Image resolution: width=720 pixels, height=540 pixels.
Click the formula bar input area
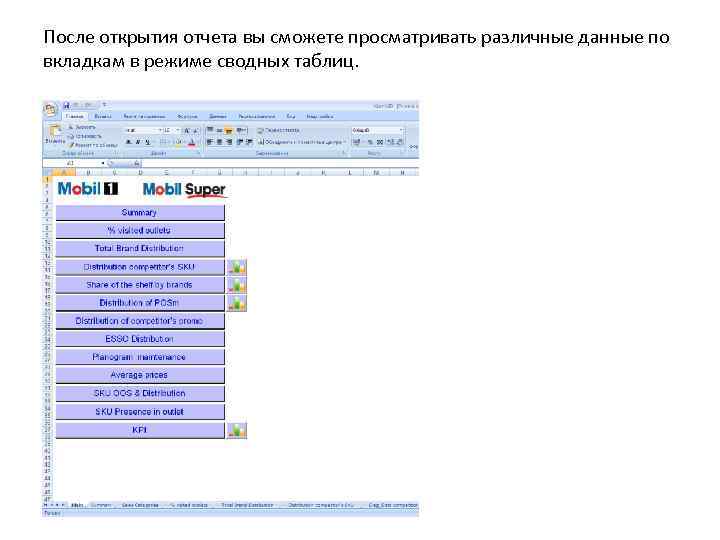[x=280, y=163]
